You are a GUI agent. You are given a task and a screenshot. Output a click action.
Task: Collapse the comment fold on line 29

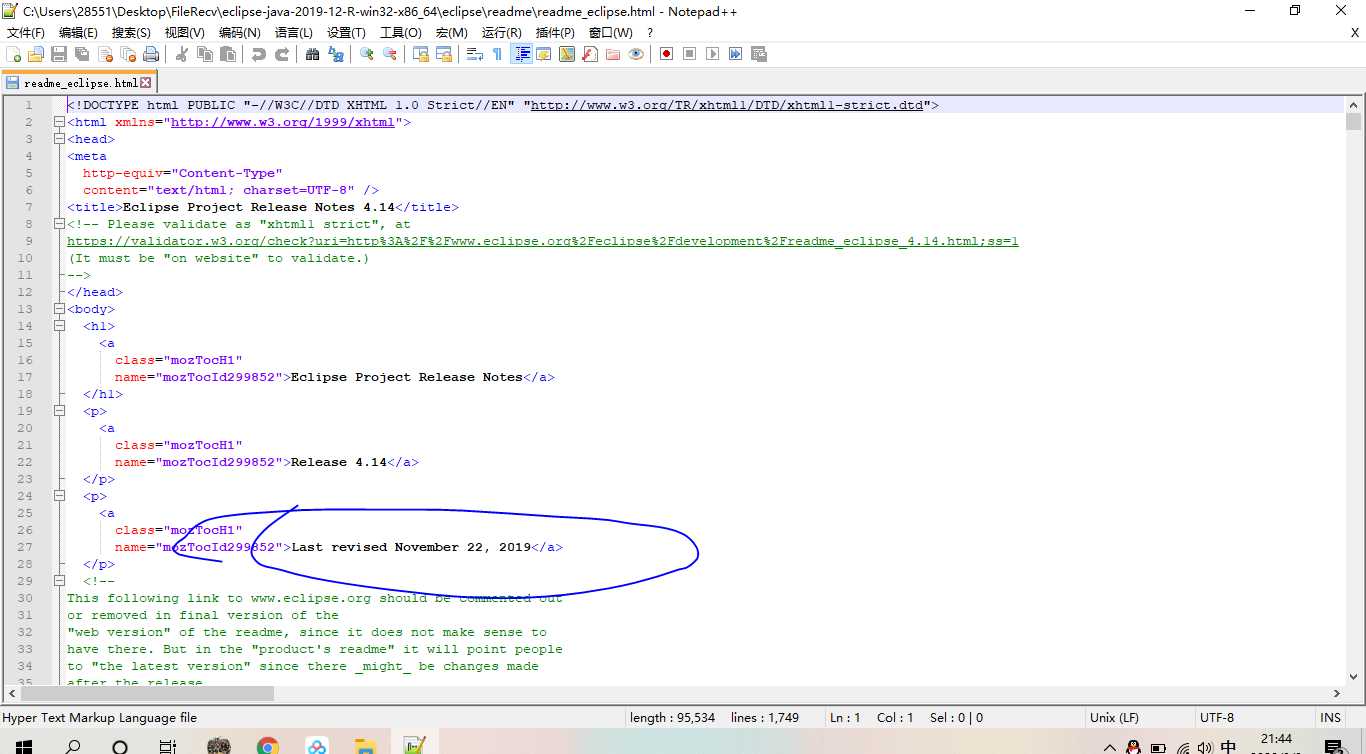(x=59, y=581)
